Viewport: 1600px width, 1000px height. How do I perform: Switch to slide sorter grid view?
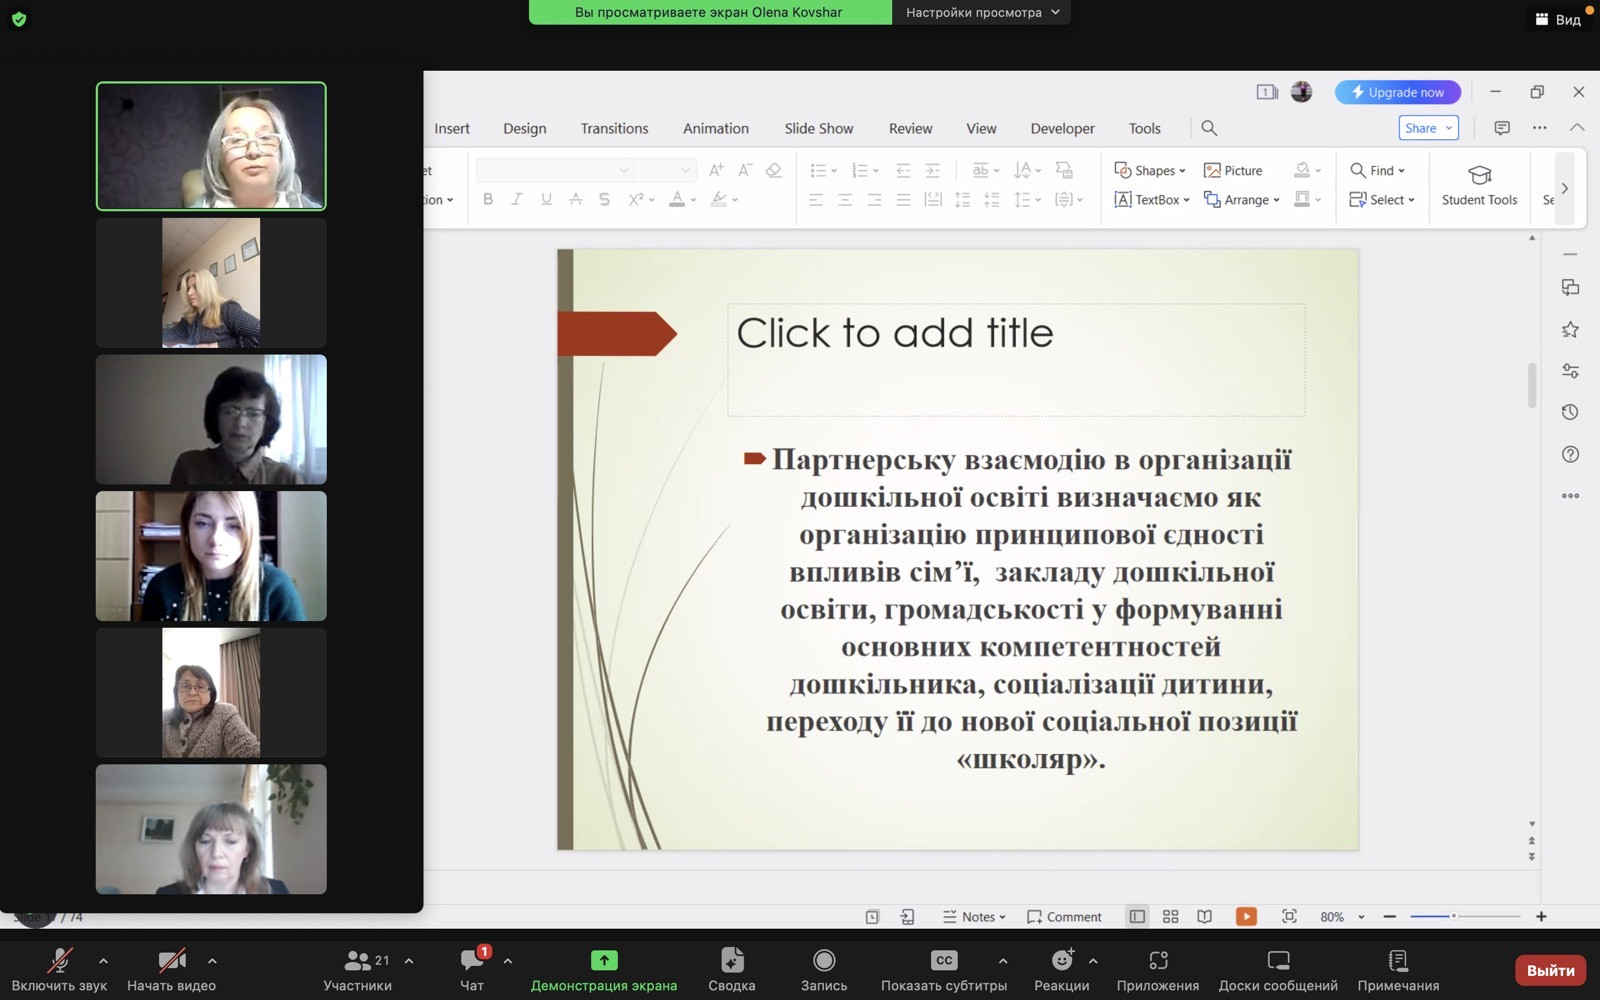pos(1170,916)
